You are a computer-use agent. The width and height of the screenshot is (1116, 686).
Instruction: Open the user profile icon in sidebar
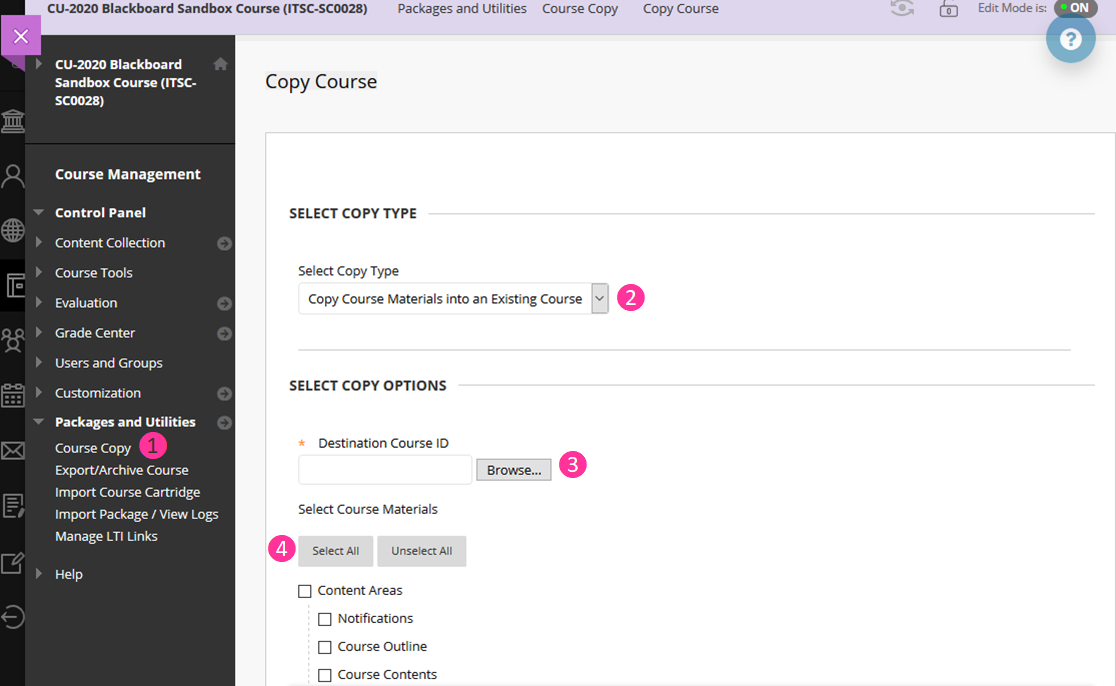coord(13,176)
